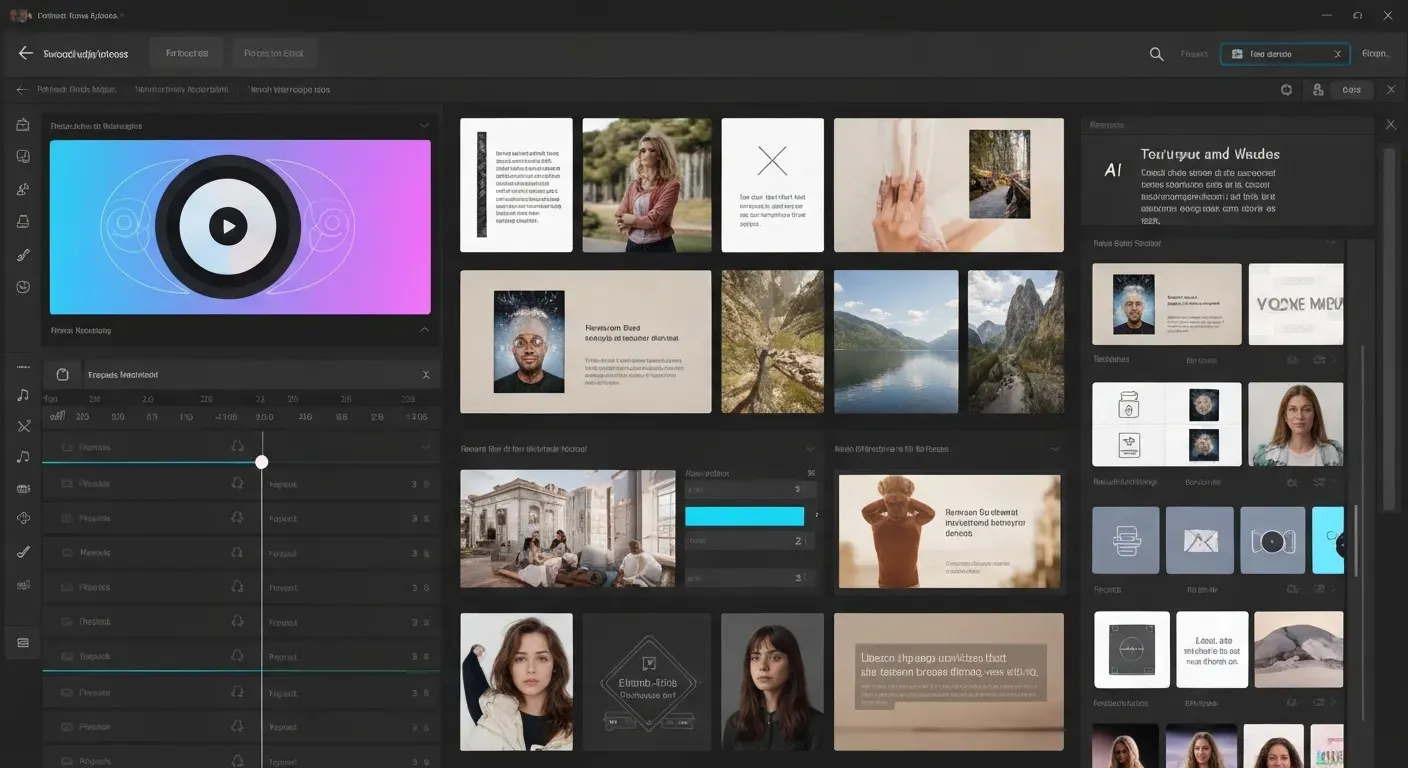Screen dimensions: 1408x768
Task: Switch to the Ready to Edit tab
Action: pos(273,53)
